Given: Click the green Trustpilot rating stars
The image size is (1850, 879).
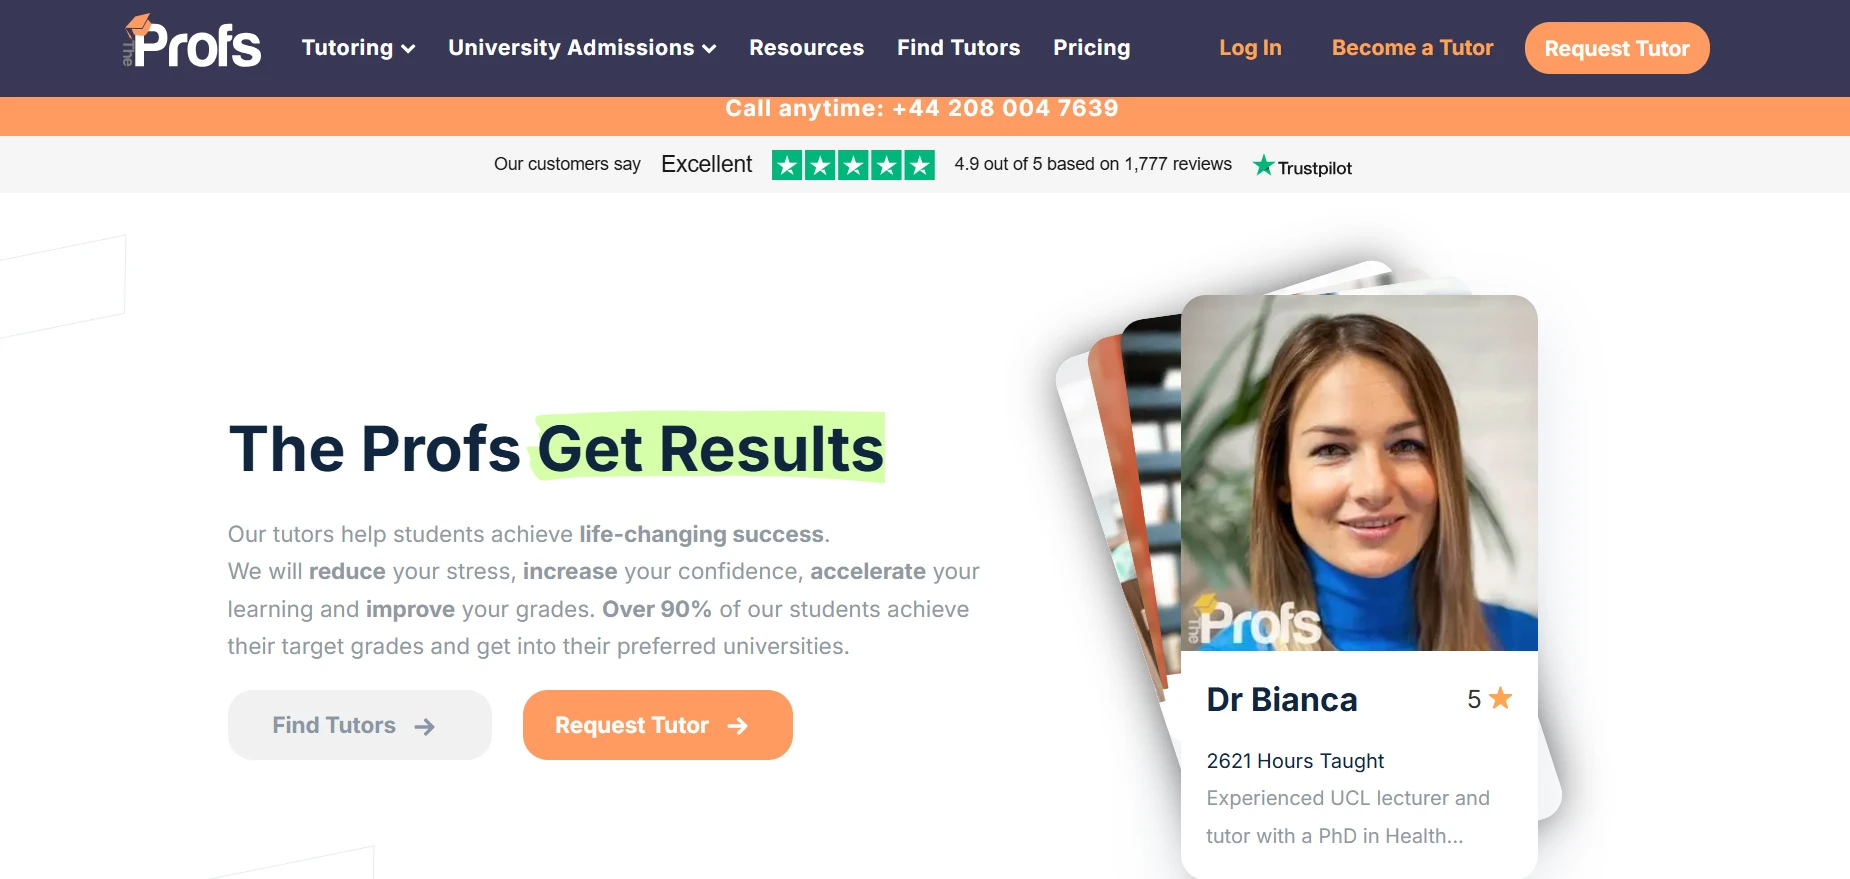Looking at the screenshot, I should (853, 165).
